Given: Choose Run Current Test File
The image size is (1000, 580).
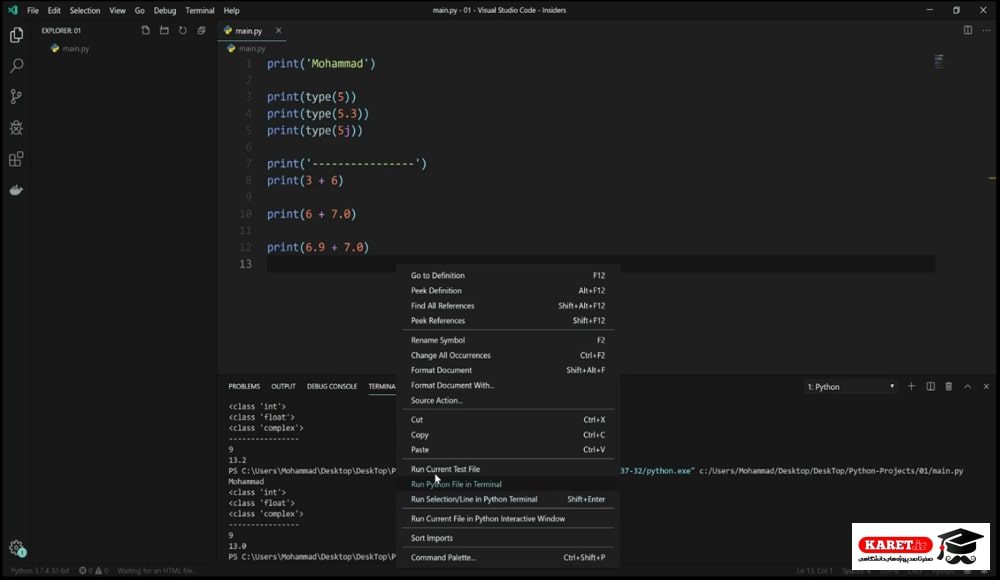Looking at the screenshot, I should click(508, 469).
